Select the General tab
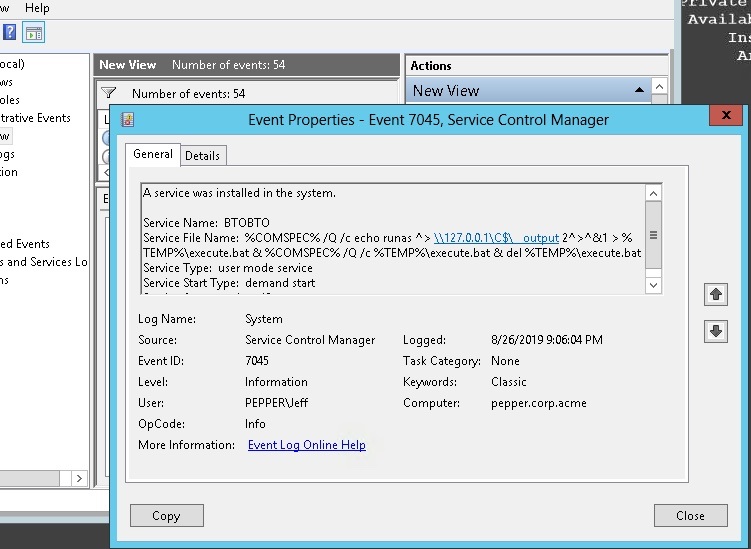This screenshot has height=549, width=751. pos(153,155)
